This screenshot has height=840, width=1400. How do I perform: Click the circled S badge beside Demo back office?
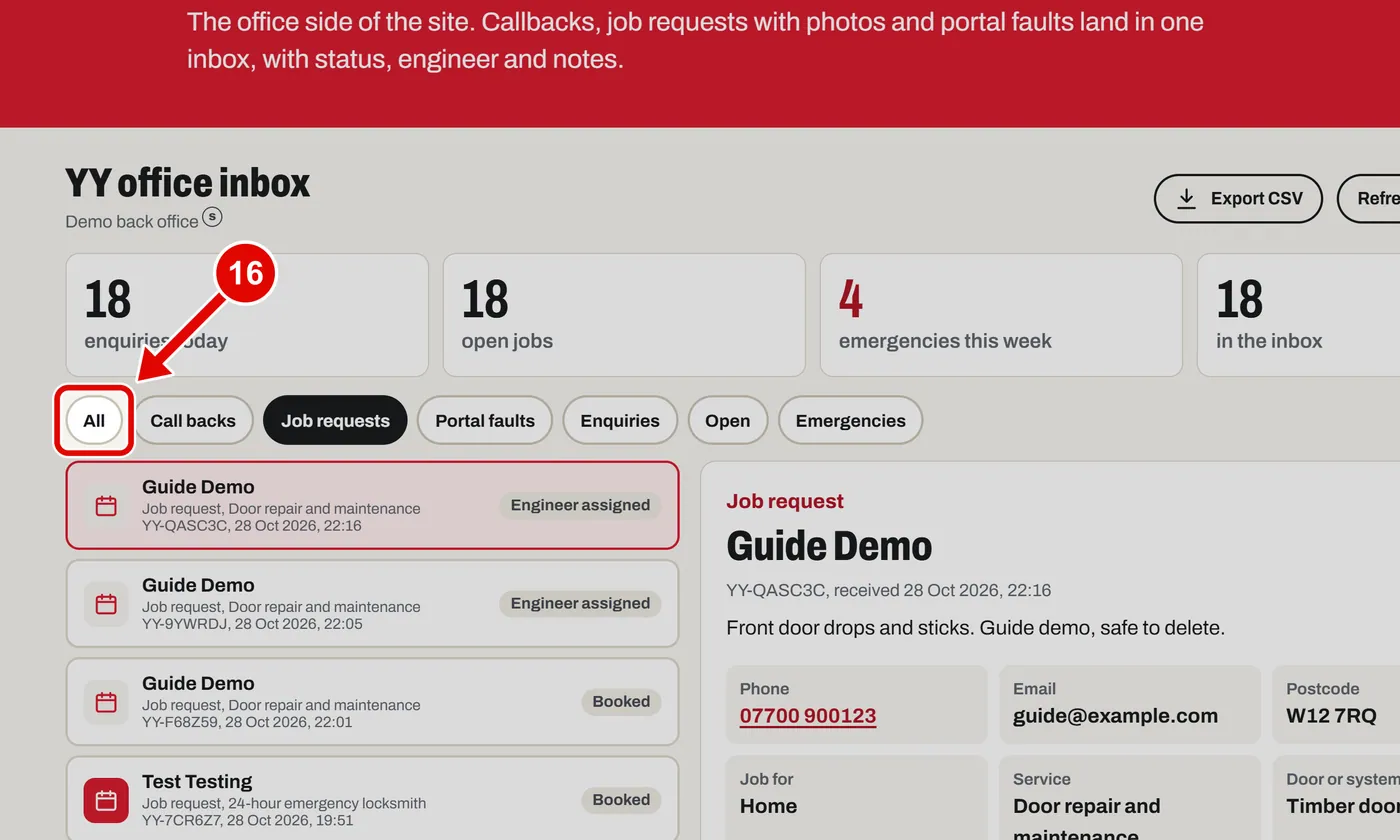click(212, 216)
